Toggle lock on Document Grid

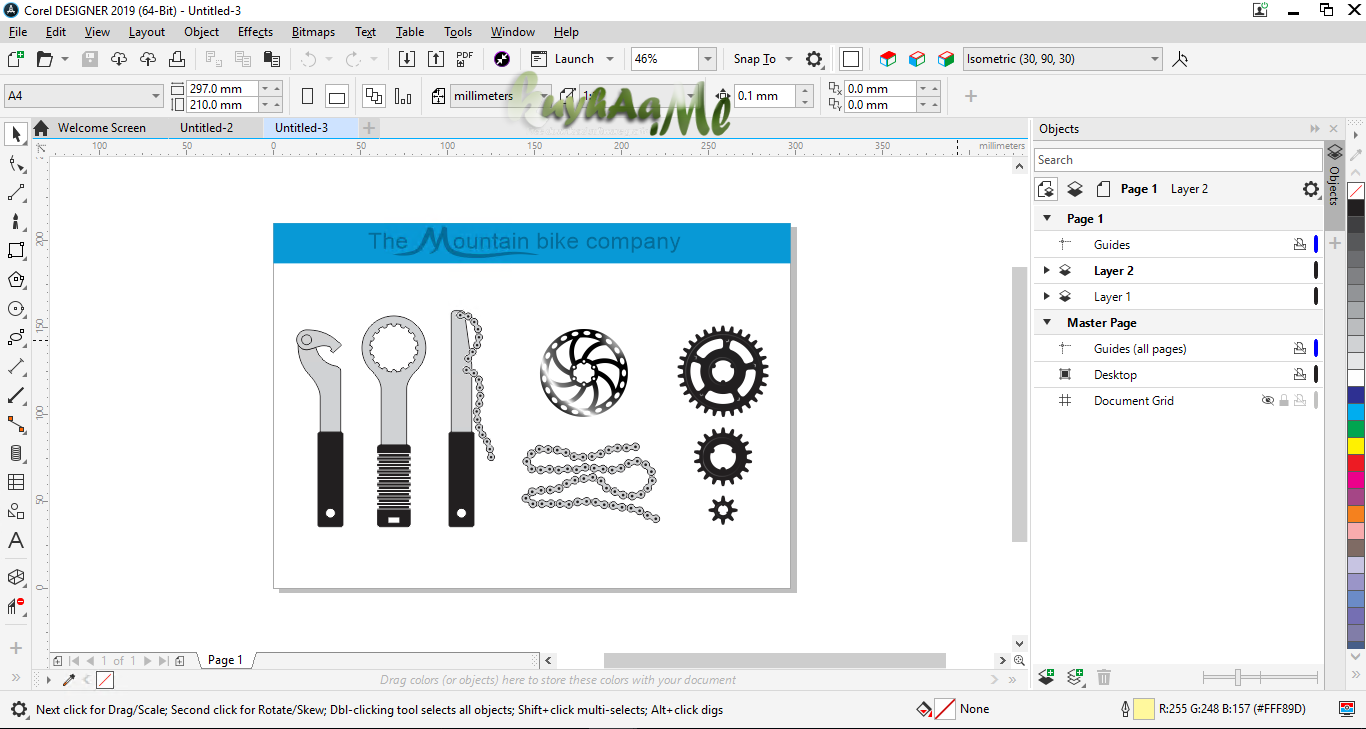(x=1284, y=401)
